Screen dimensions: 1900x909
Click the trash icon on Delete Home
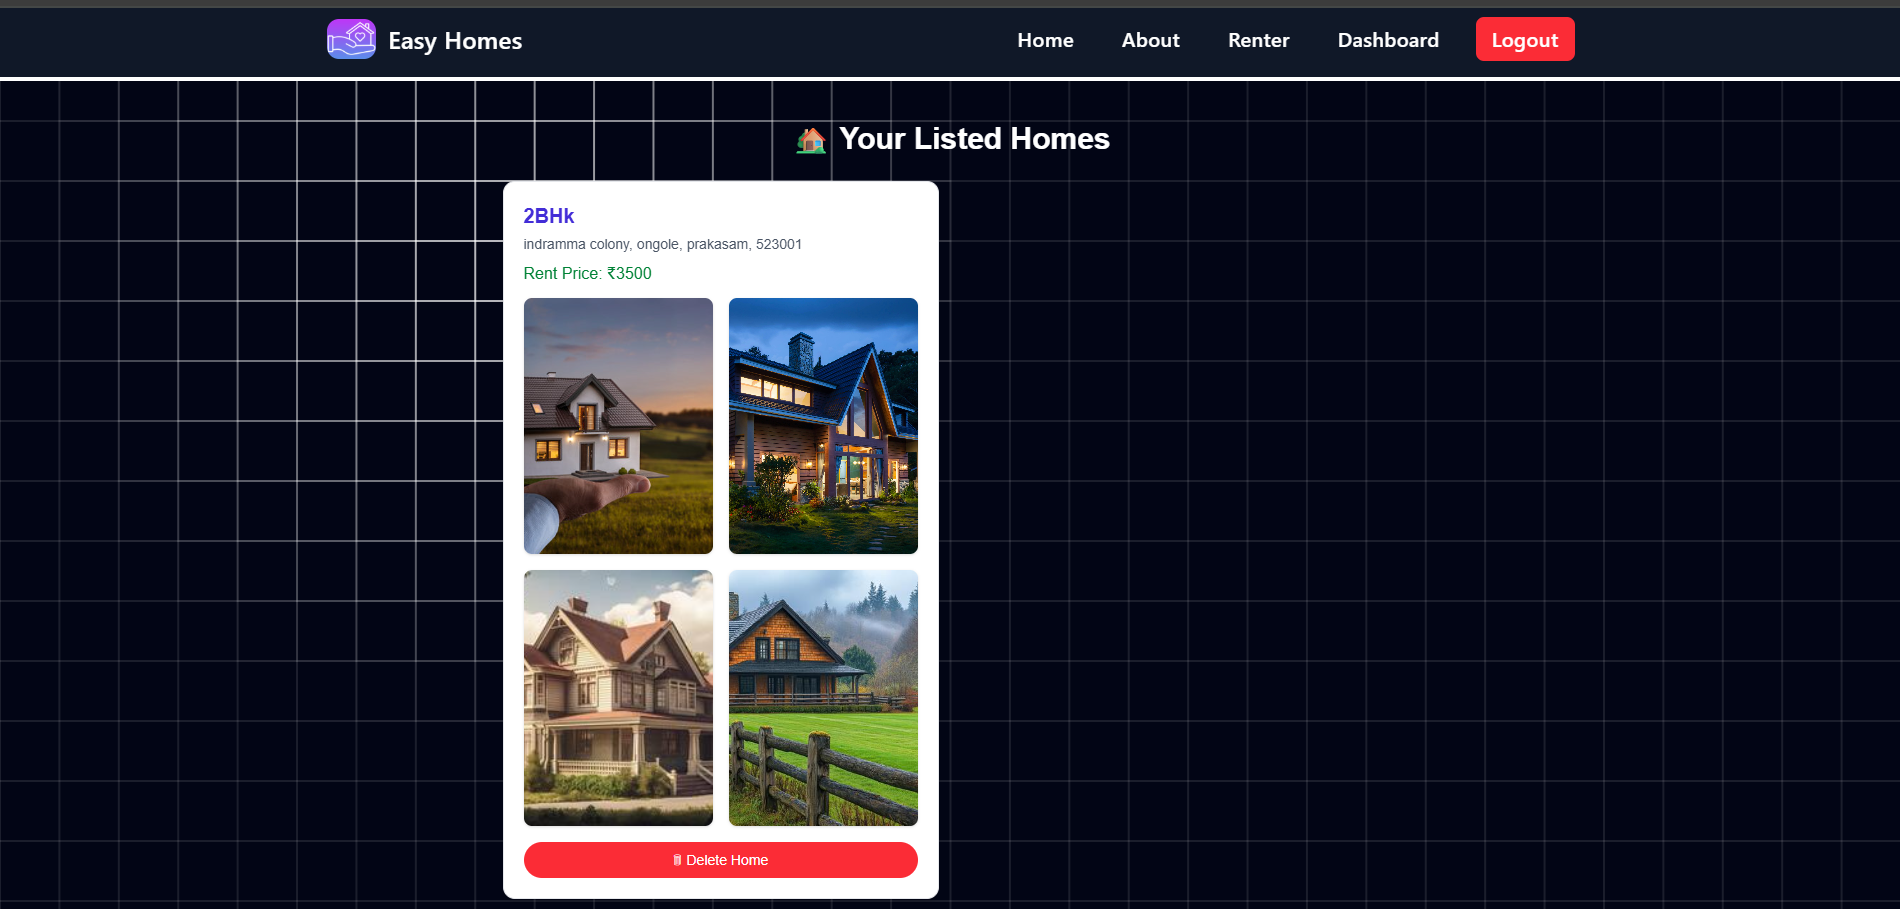(677, 860)
